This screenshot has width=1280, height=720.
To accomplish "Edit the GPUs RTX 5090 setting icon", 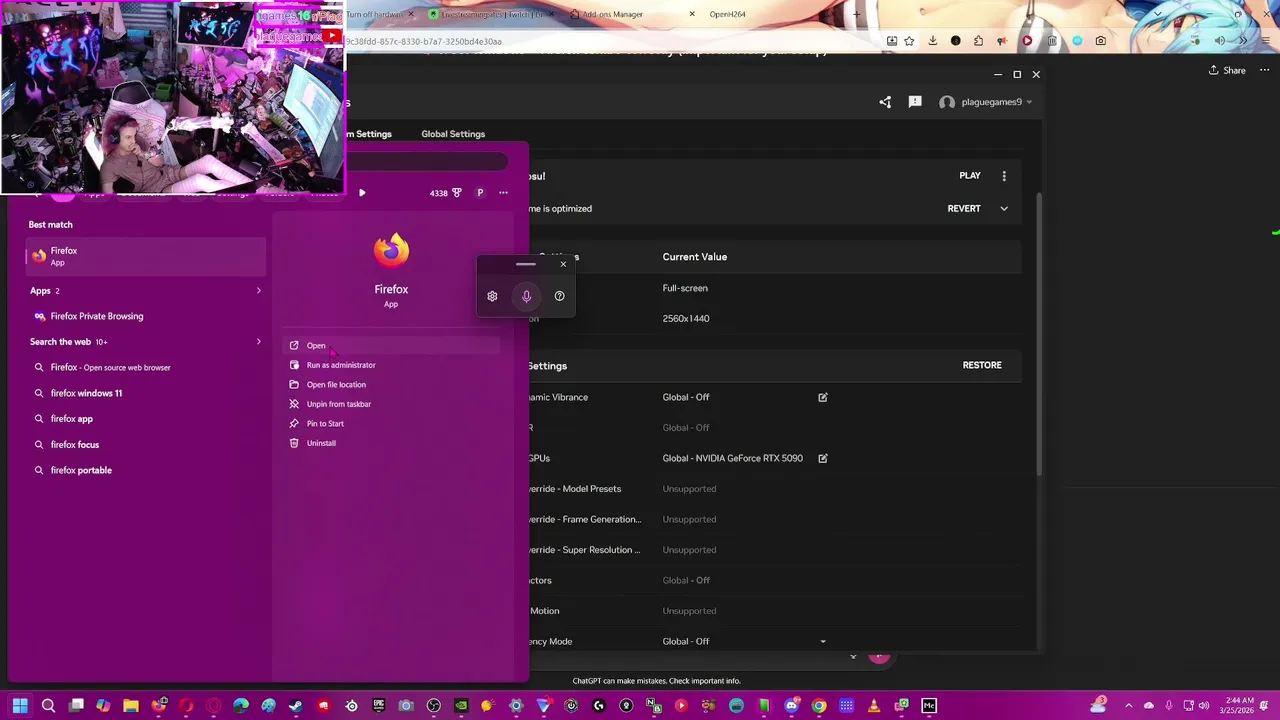I will 823,458.
